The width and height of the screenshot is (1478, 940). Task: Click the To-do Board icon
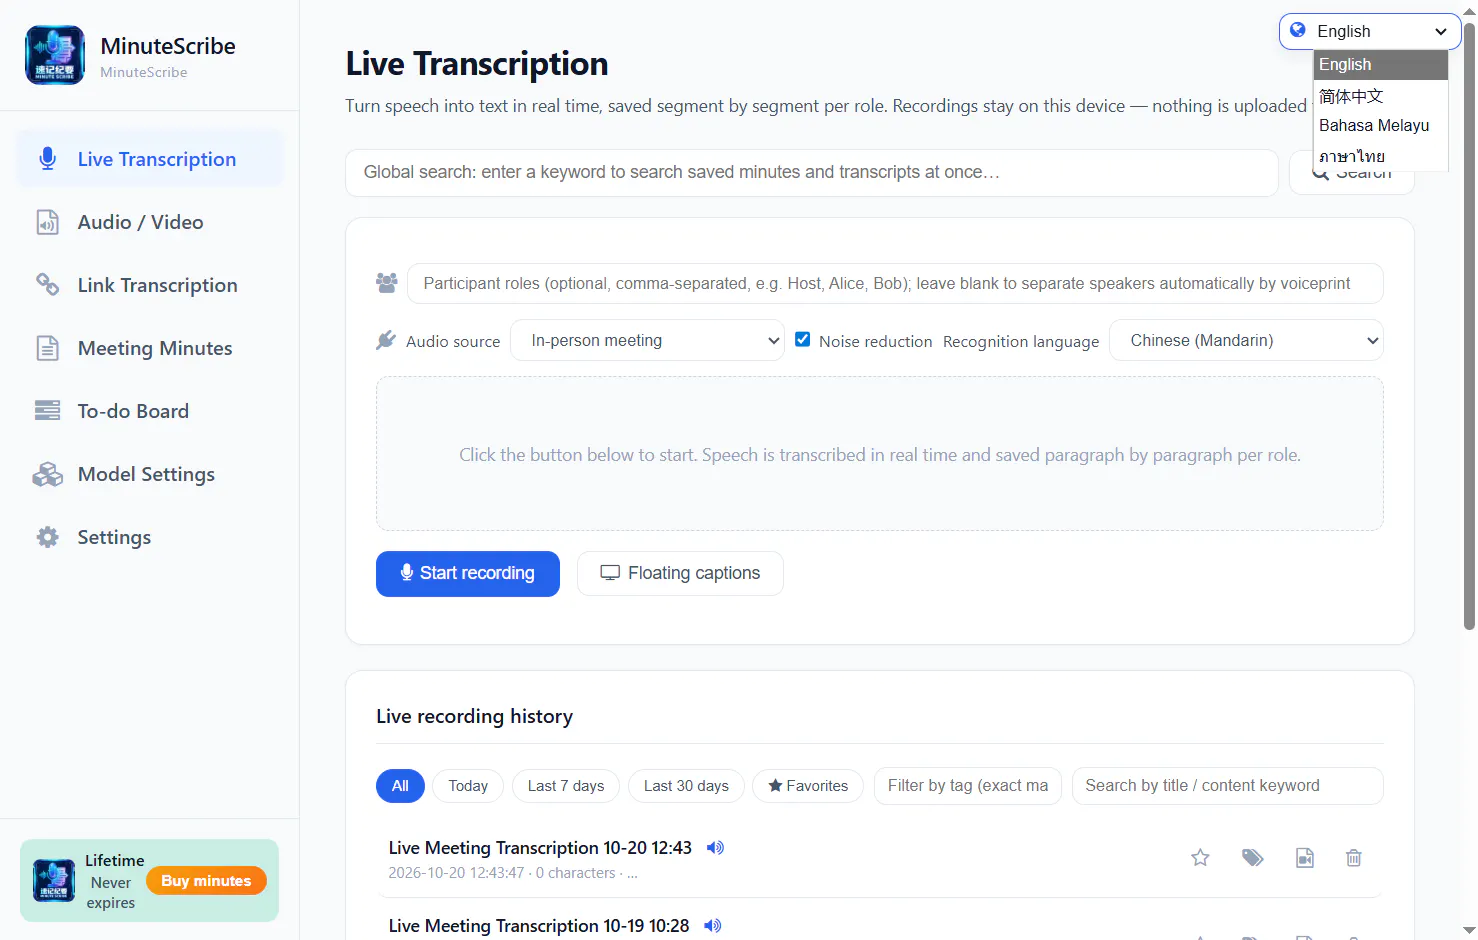click(47, 411)
